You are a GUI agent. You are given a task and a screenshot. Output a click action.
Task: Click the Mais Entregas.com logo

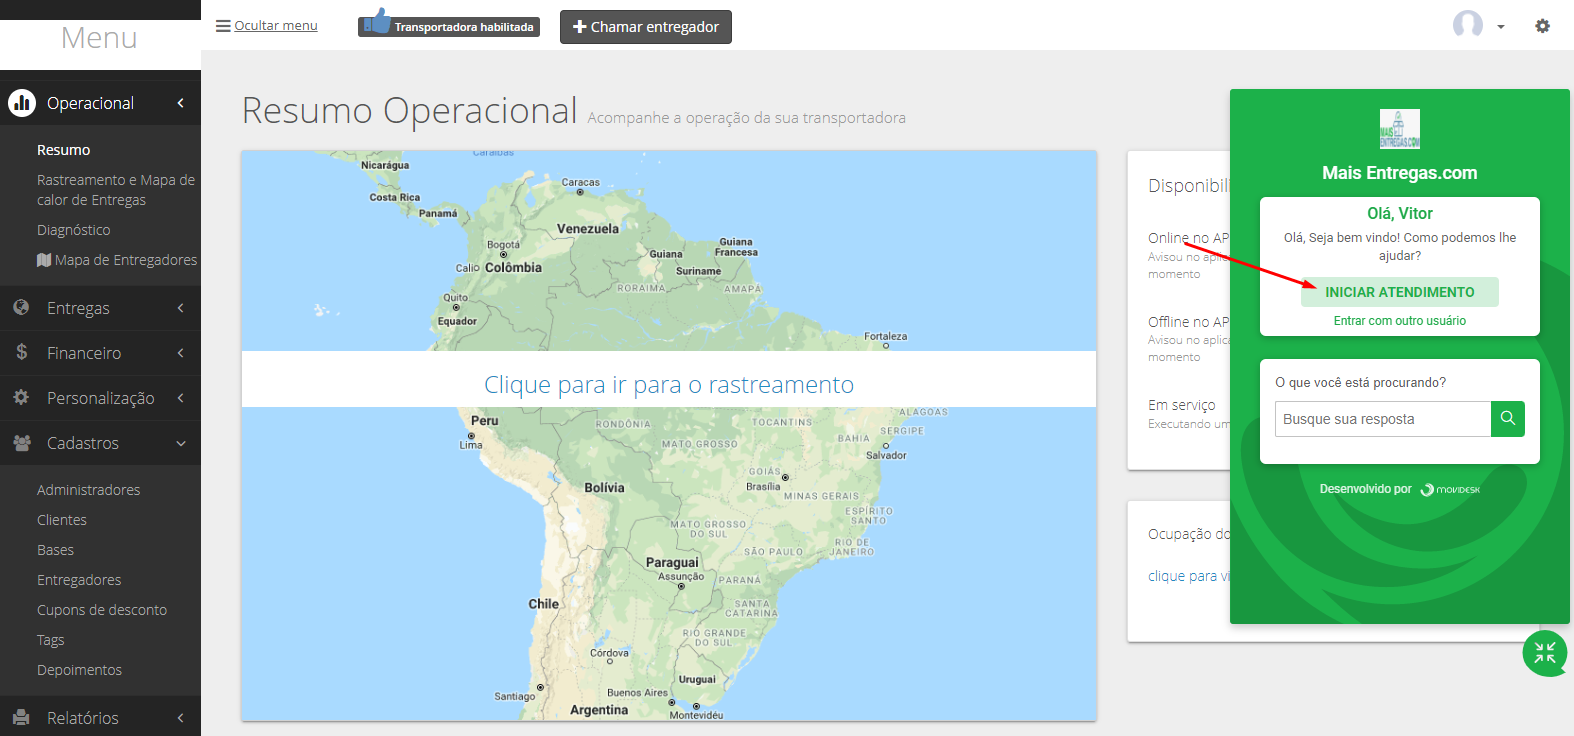click(x=1400, y=129)
